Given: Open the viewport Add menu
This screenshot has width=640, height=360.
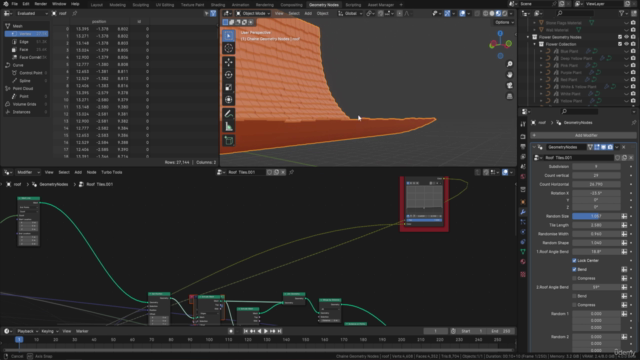Looking at the screenshot, I should [308, 13].
